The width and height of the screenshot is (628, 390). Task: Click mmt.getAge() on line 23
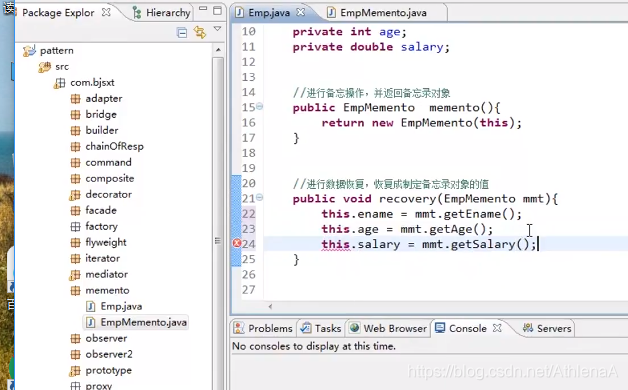(443, 229)
